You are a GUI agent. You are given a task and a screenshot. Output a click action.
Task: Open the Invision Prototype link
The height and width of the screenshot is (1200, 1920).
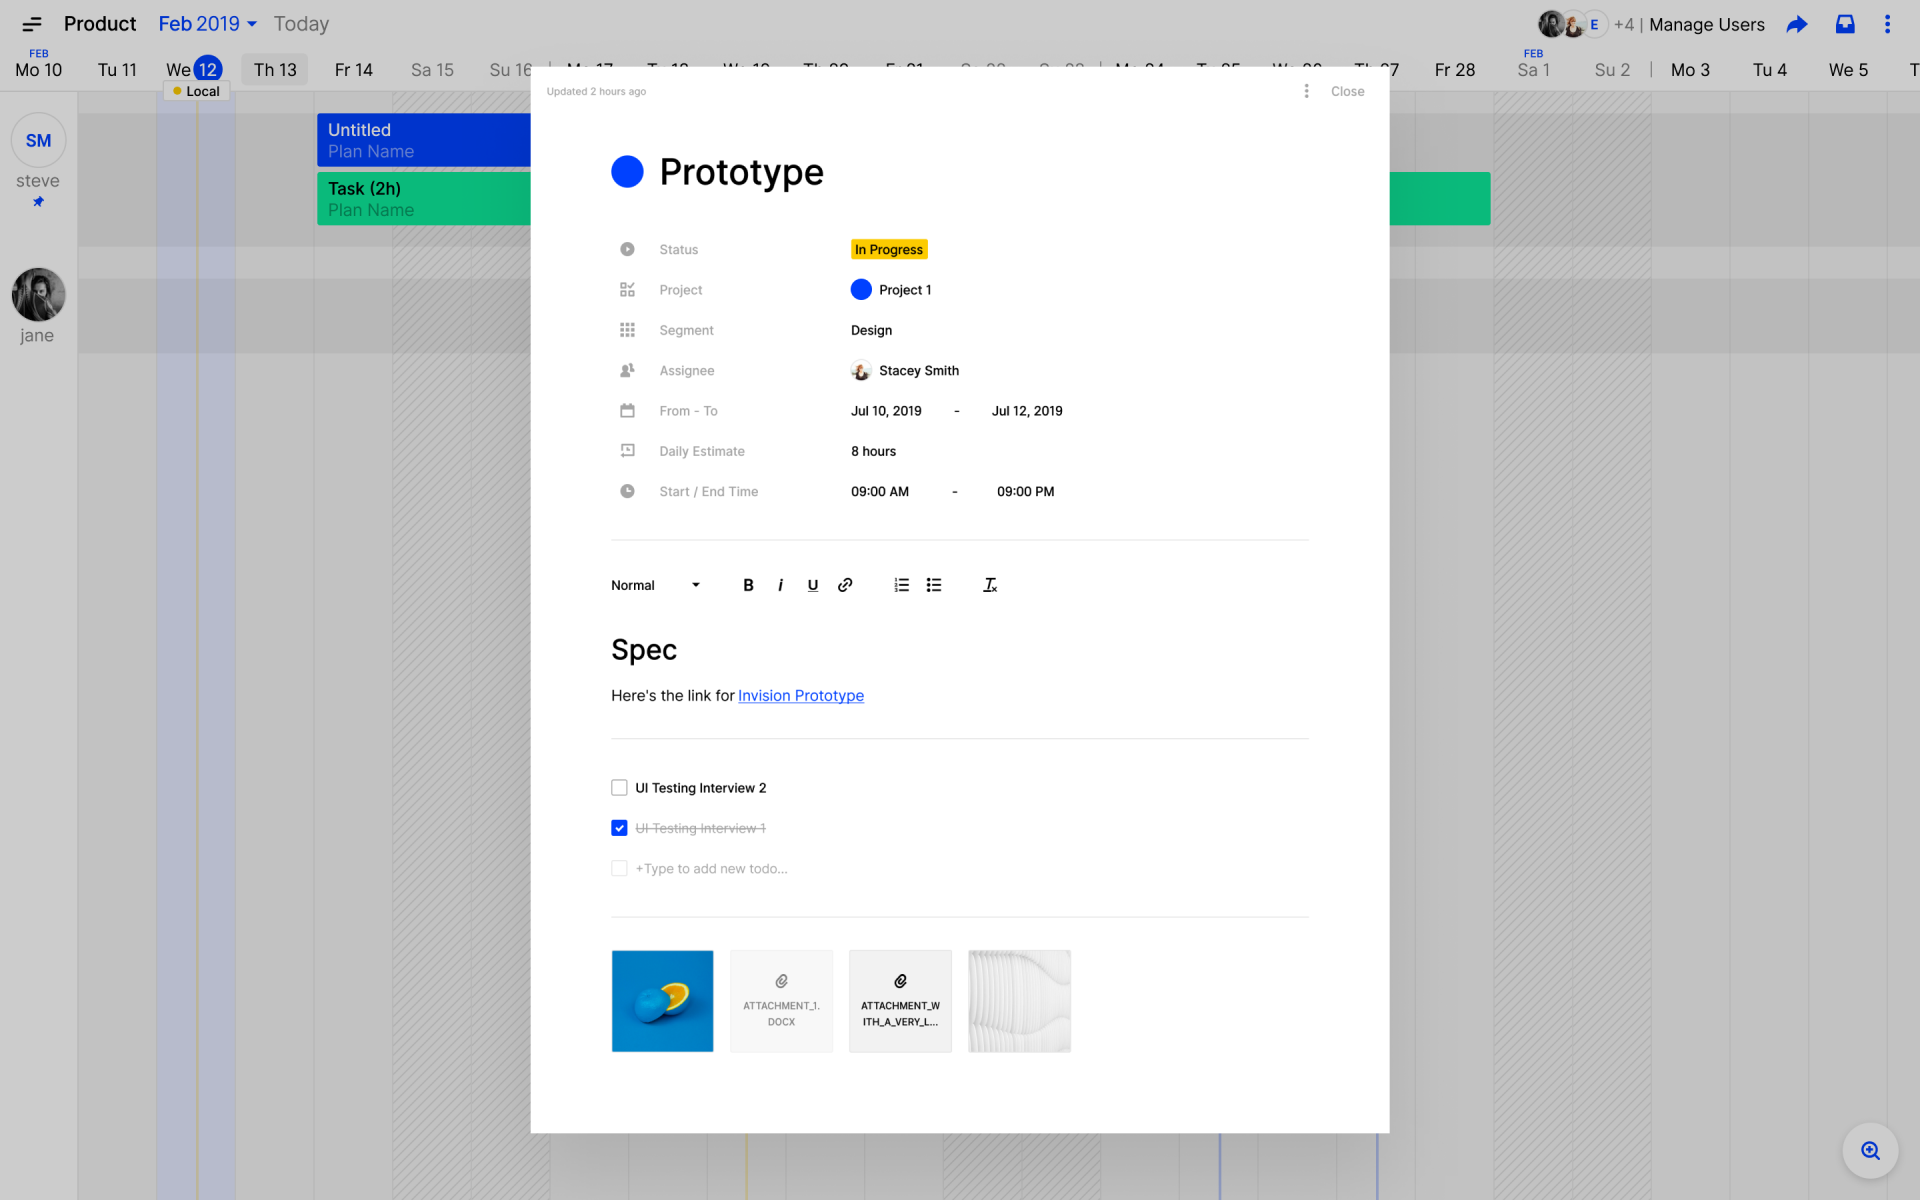(800, 696)
